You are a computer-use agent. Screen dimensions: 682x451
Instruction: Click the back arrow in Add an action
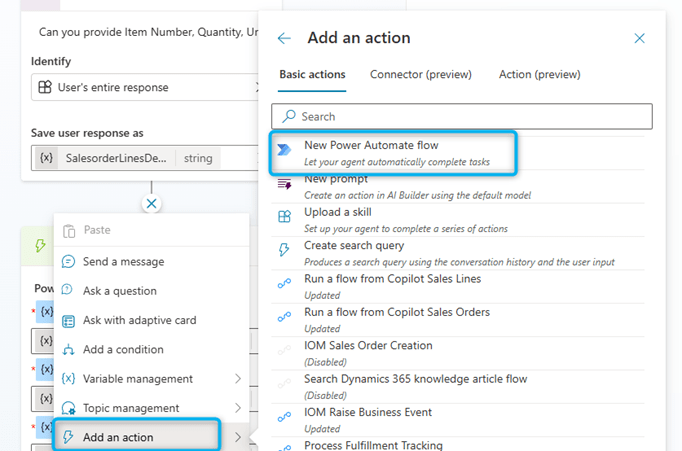coord(284,38)
